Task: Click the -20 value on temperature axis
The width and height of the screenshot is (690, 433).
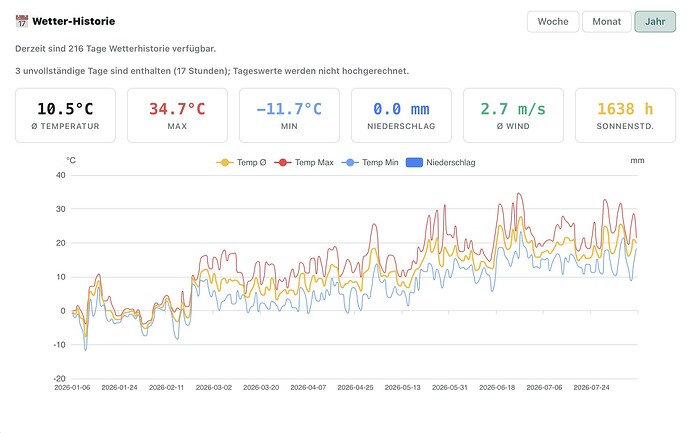Action: pyautogui.click(x=59, y=379)
